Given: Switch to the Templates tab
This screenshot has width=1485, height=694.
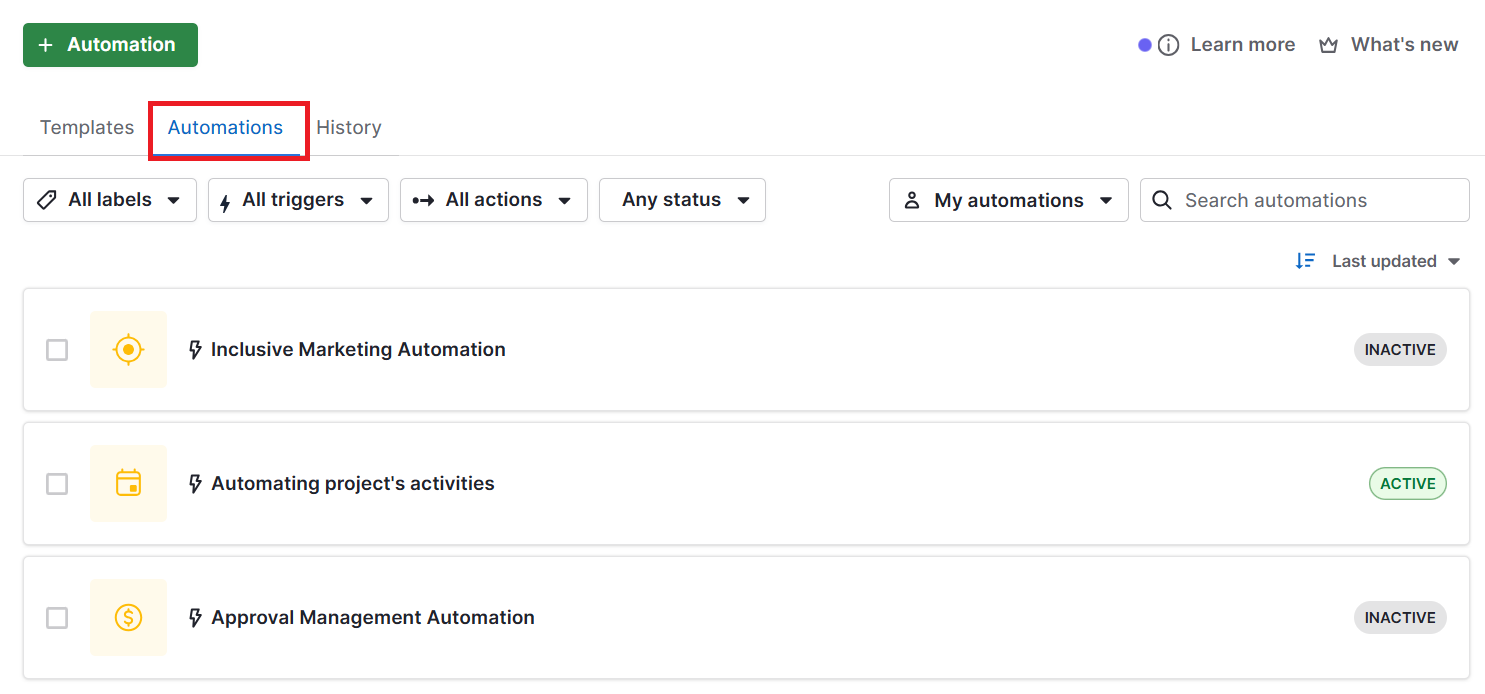Looking at the screenshot, I should pyautogui.click(x=87, y=128).
